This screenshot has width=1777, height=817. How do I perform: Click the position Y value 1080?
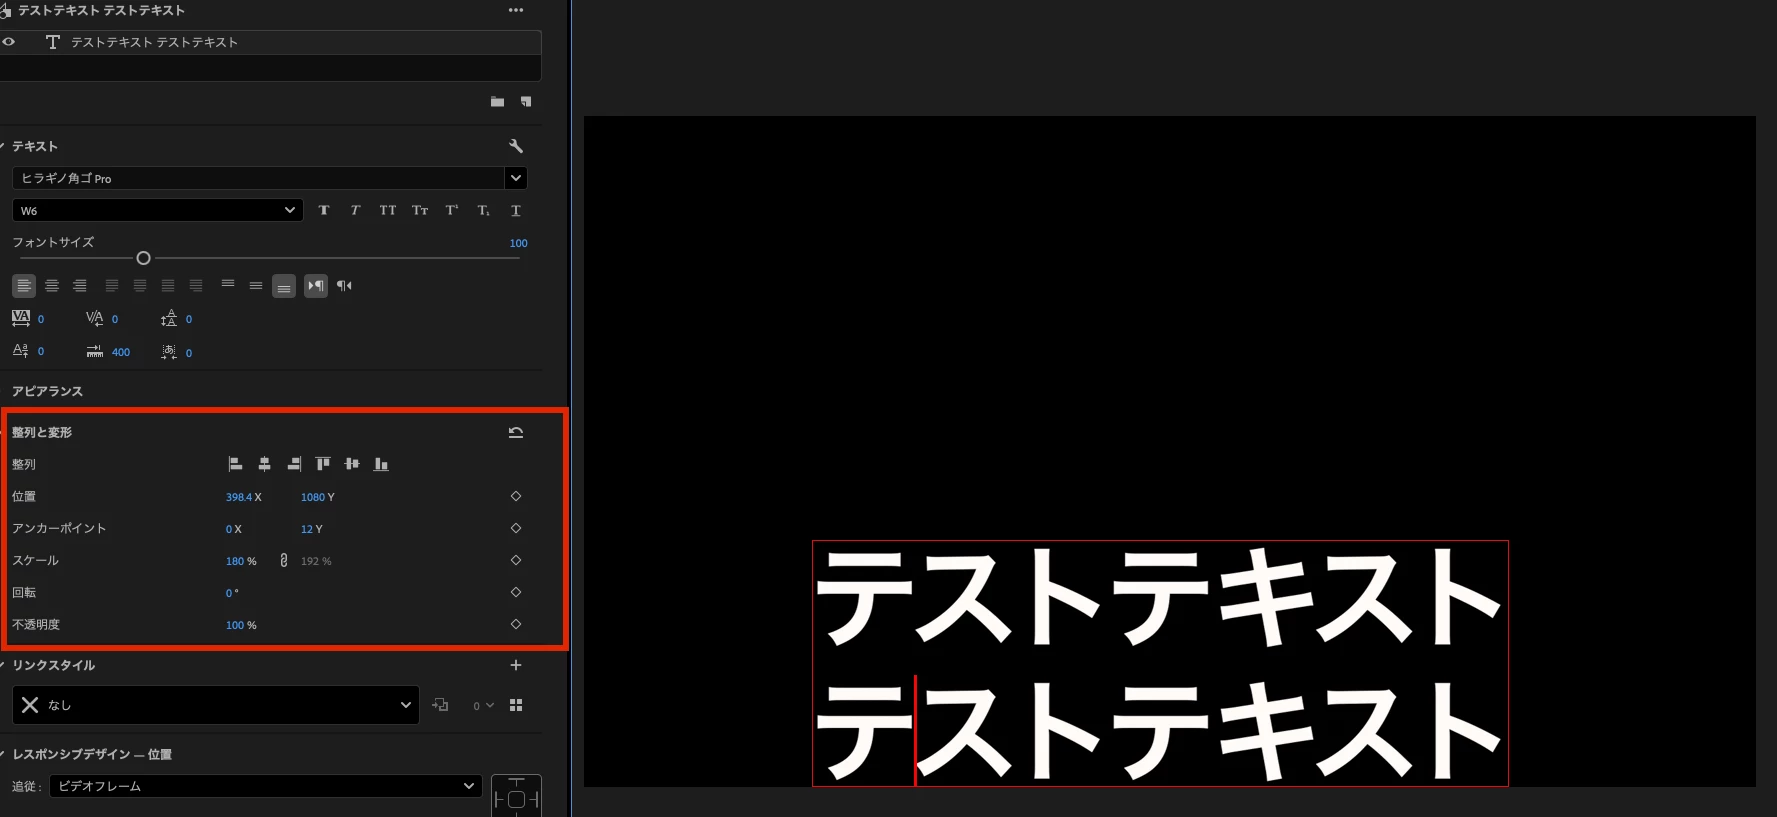[x=313, y=497]
